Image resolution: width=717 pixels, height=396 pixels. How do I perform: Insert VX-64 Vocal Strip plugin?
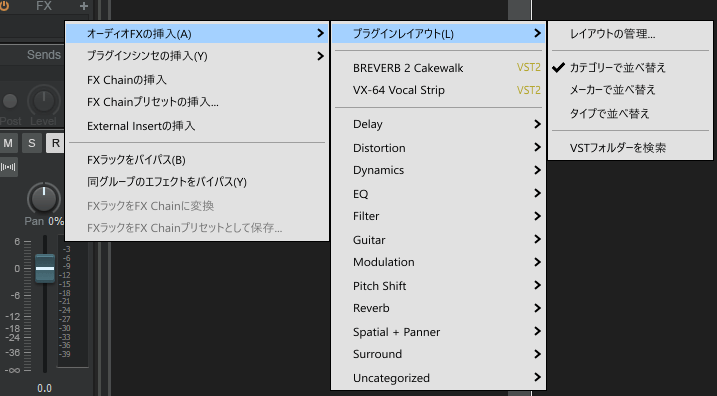coord(438,90)
